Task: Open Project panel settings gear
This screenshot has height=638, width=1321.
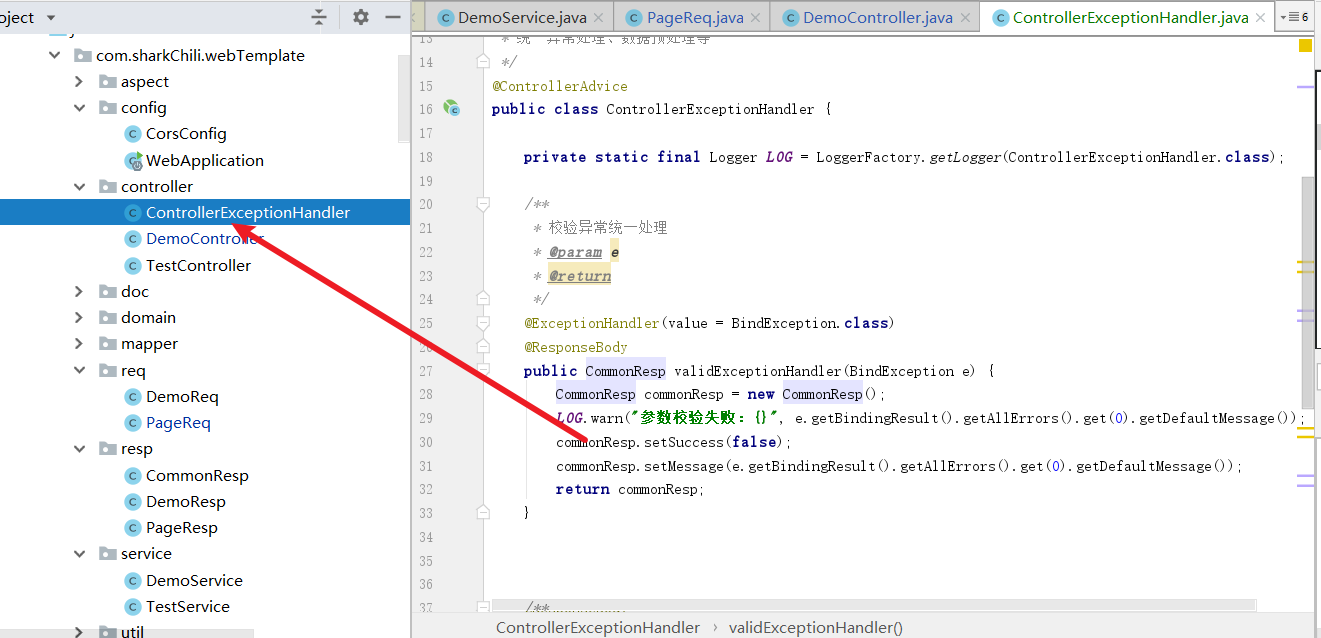Action: click(361, 17)
